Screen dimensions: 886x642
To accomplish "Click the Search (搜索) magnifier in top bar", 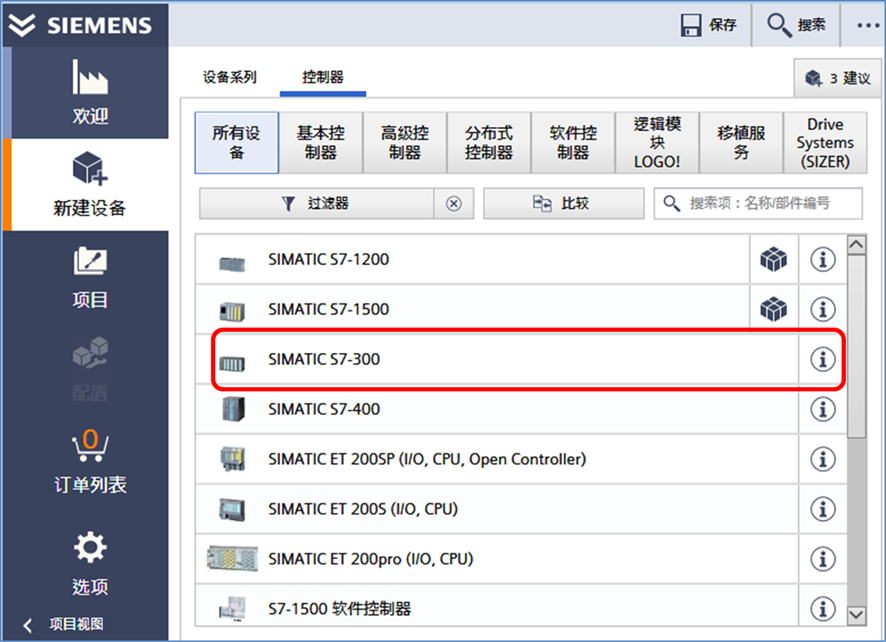I will click(x=779, y=25).
